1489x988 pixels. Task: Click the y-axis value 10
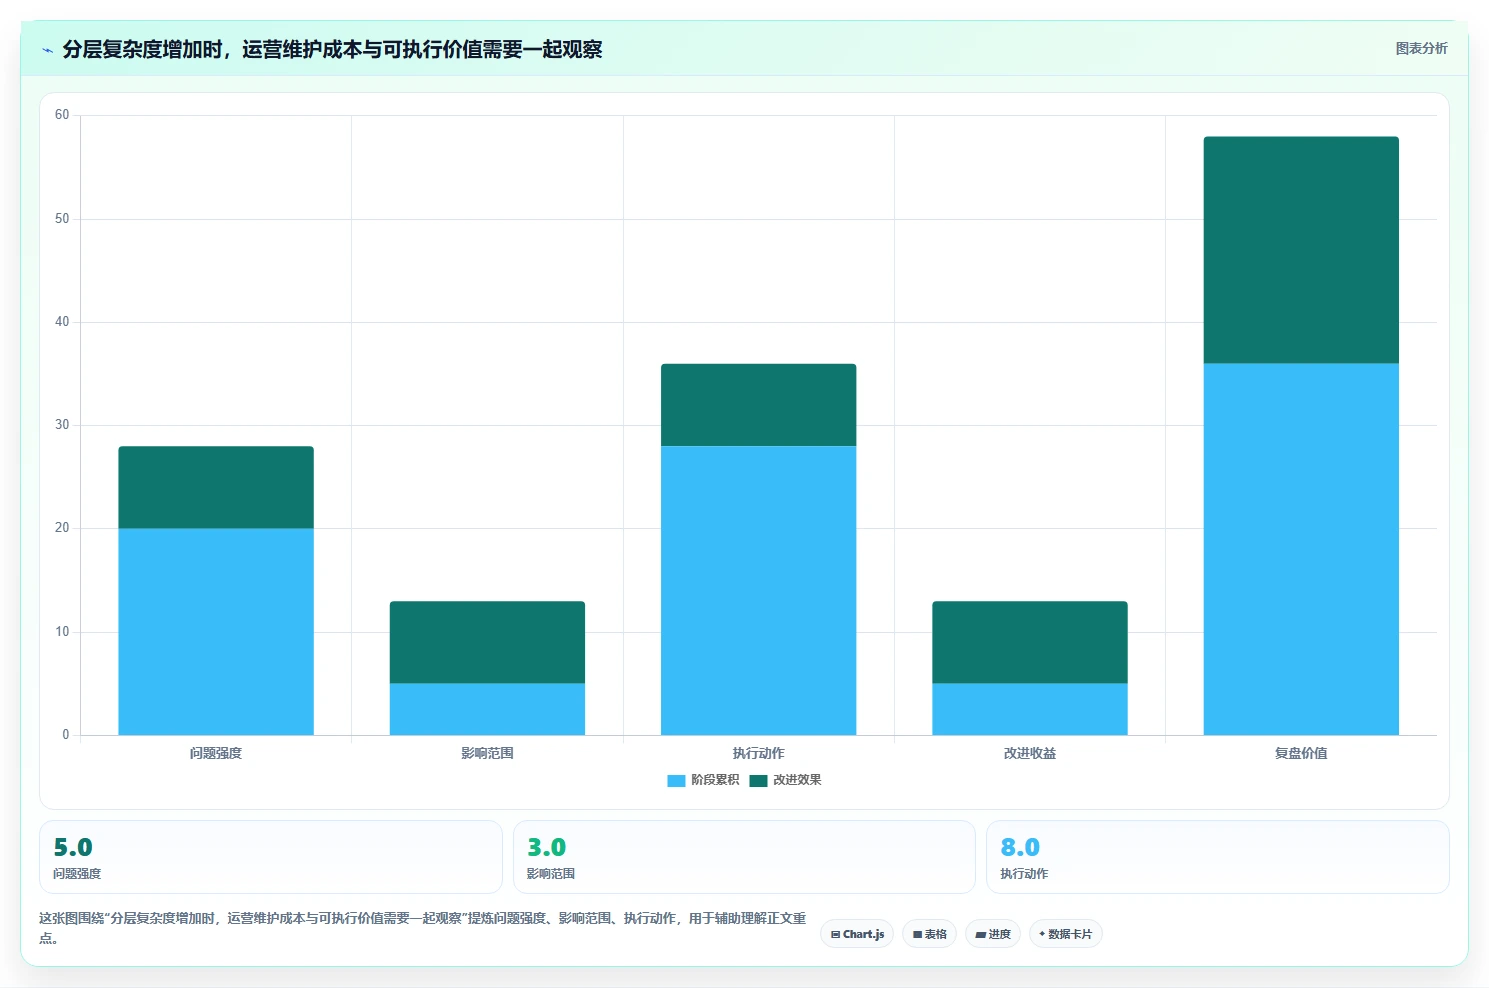(62, 632)
